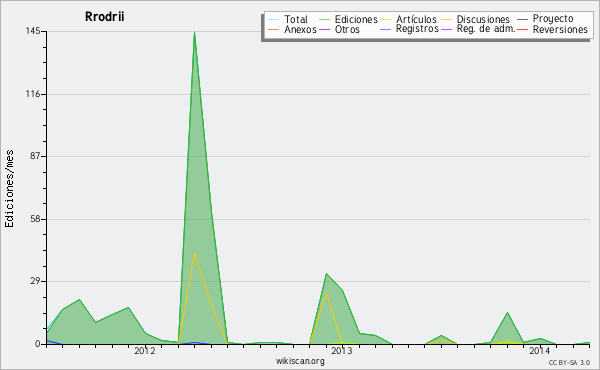Click the 2013 x-axis label
The image size is (600, 370).
[342, 351]
